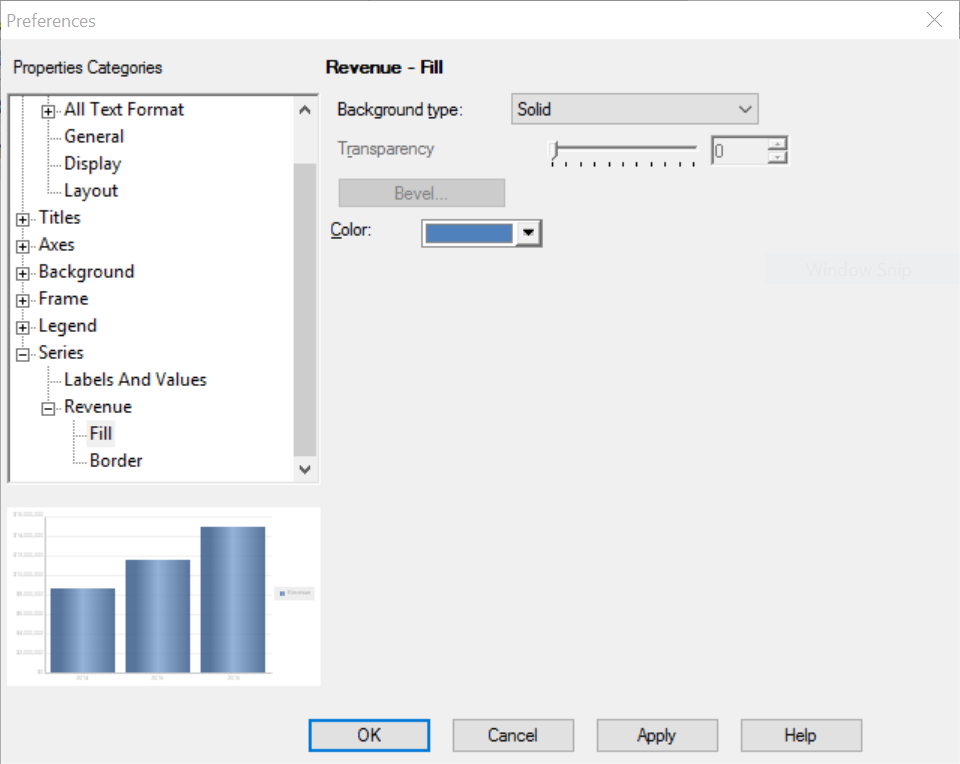This screenshot has width=960, height=764.
Task: Select the Border node under Revenue
Action: (x=114, y=460)
